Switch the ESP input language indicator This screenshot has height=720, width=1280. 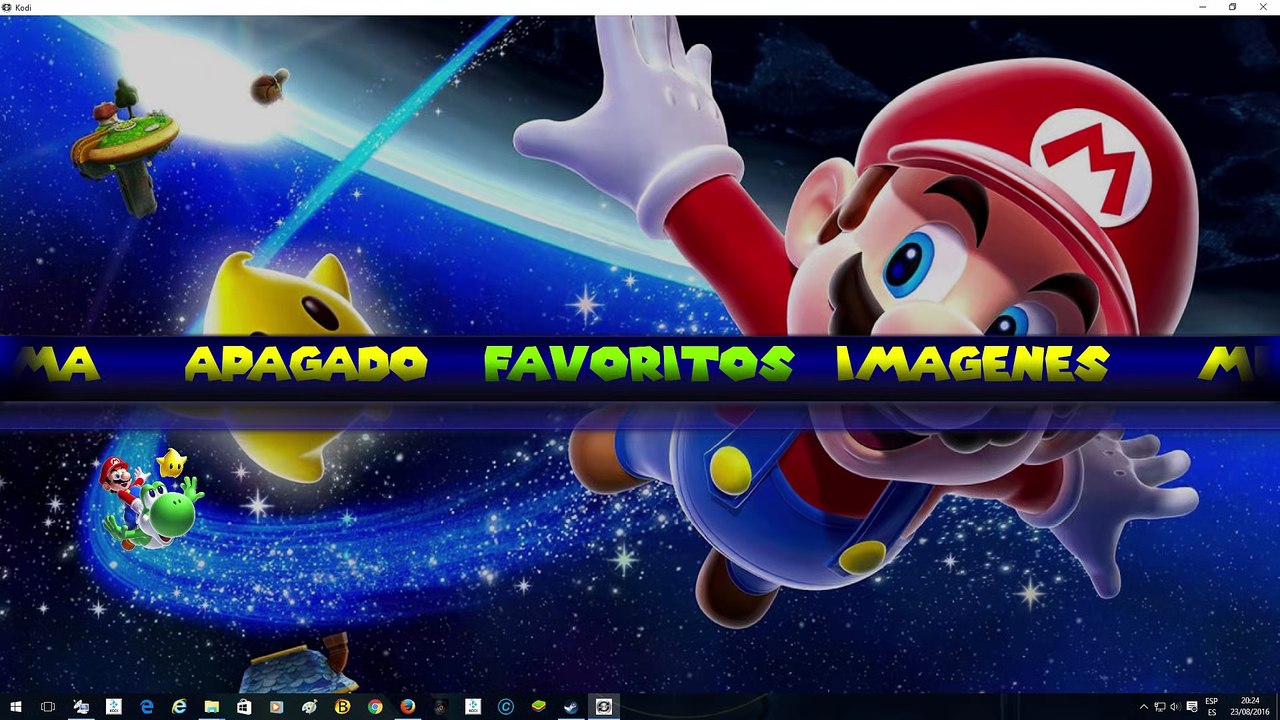[x=1212, y=707]
